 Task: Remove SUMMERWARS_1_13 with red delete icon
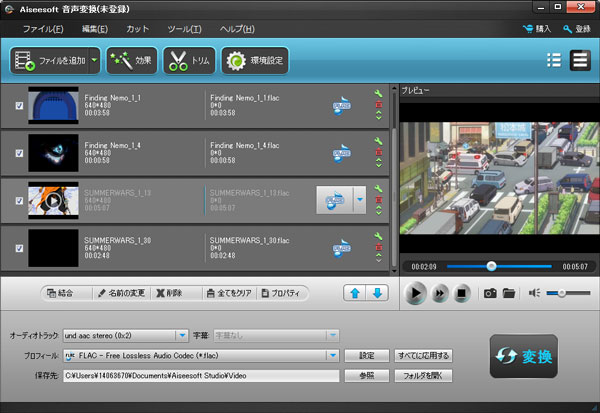tap(378, 199)
